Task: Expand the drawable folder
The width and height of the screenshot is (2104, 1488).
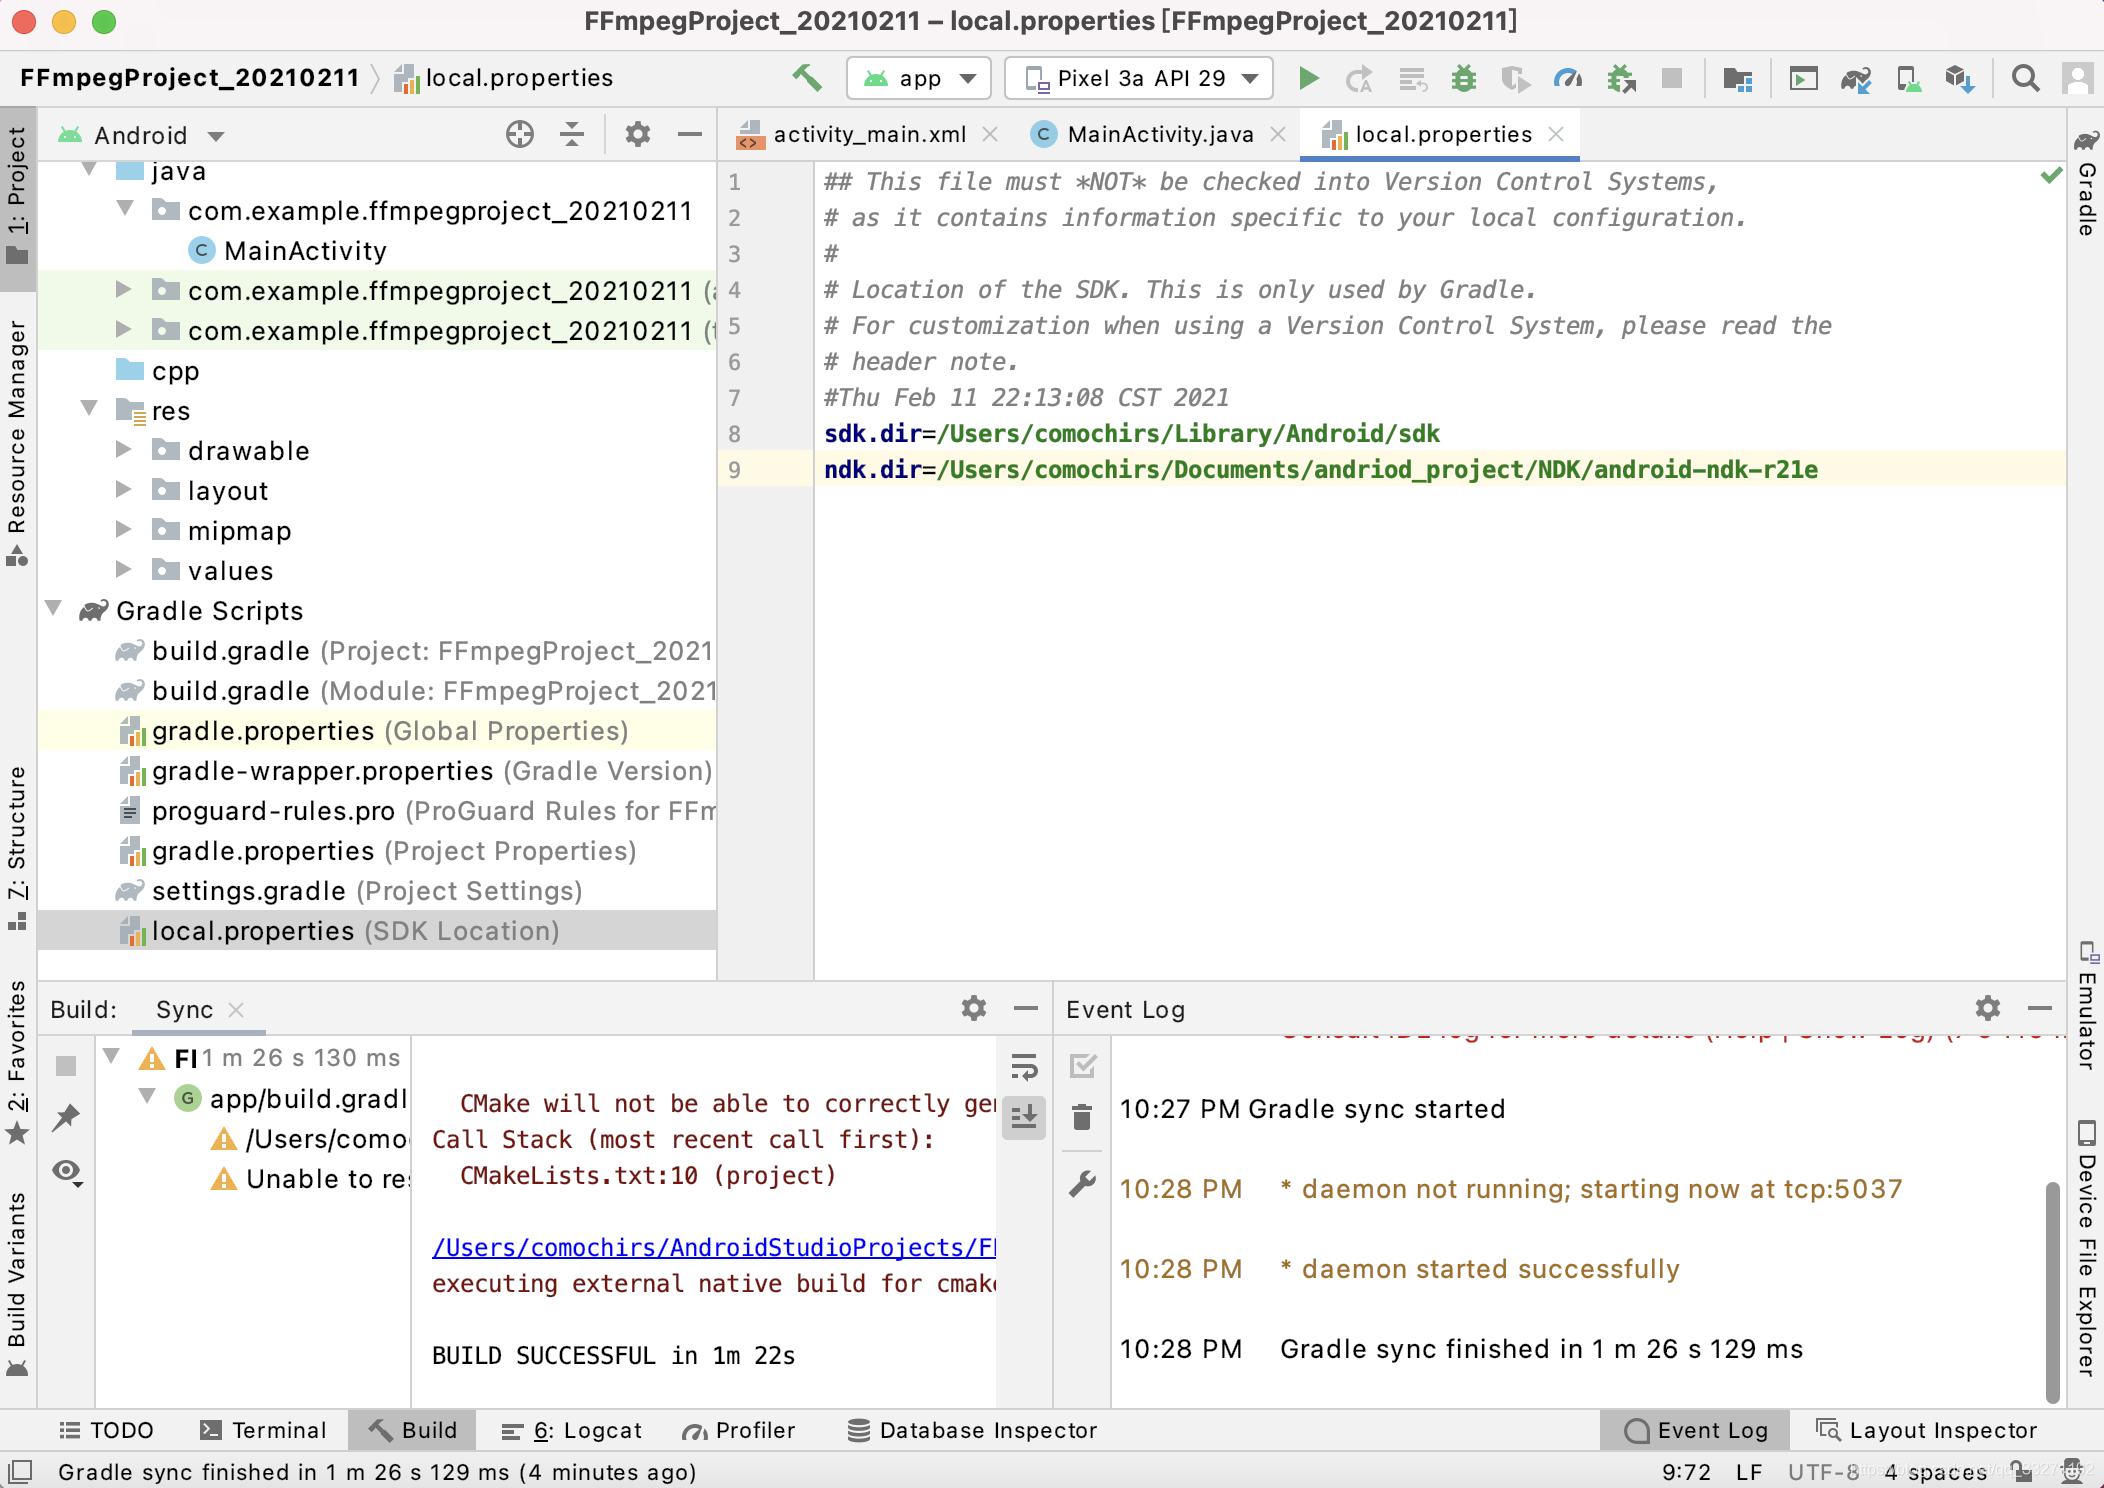Action: [124, 450]
